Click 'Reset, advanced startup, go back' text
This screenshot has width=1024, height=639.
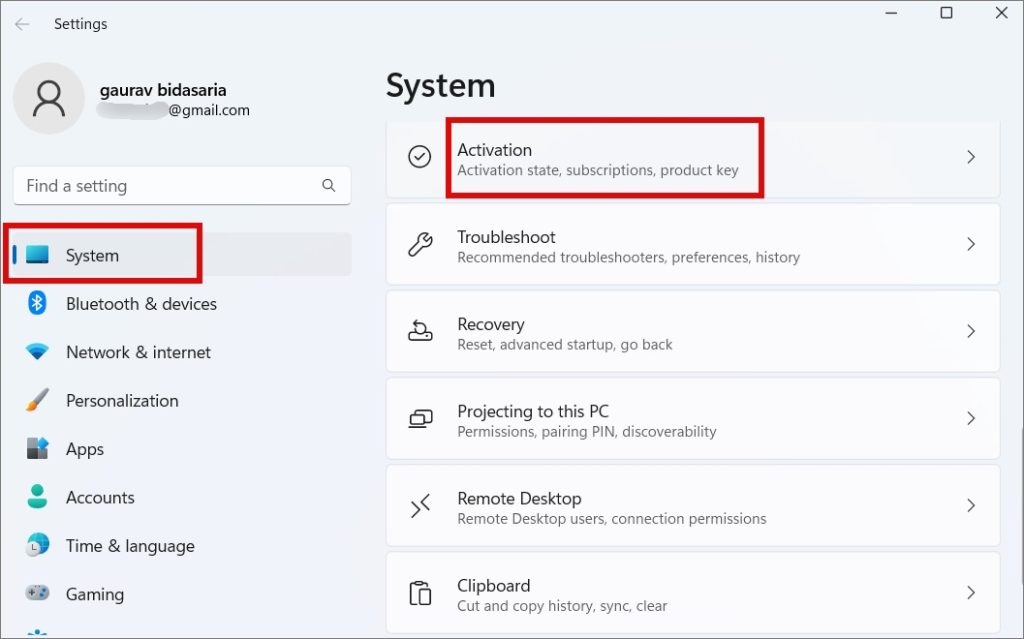(564, 345)
